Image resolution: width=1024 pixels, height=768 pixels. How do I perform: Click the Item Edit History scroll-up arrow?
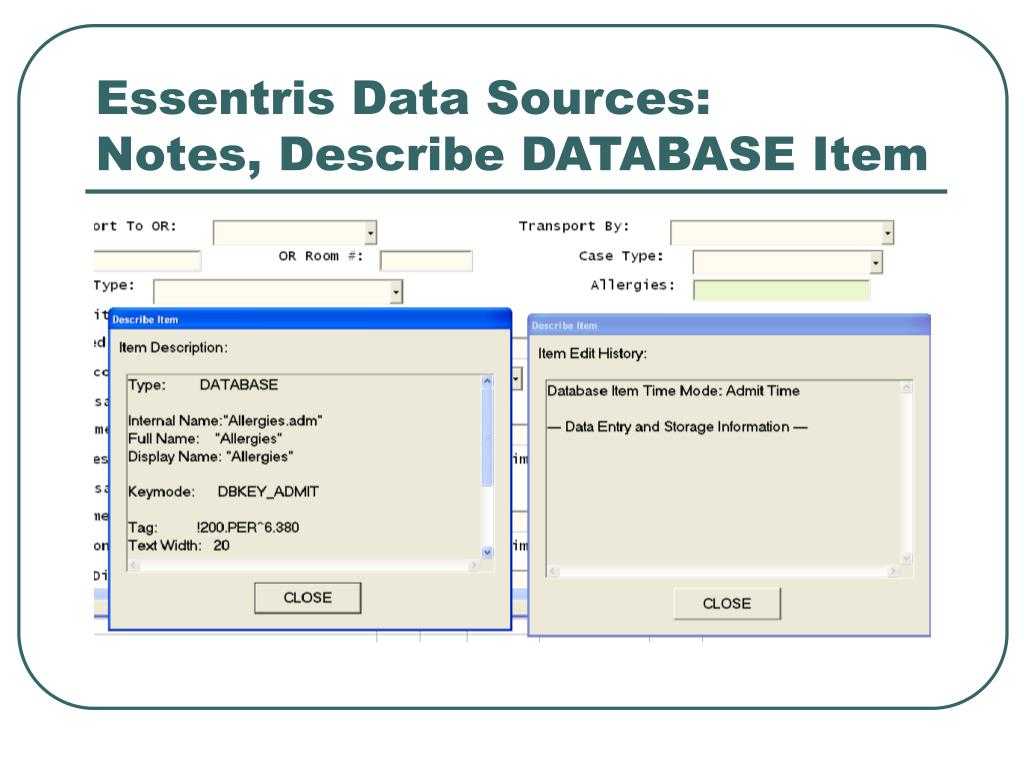click(x=906, y=387)
